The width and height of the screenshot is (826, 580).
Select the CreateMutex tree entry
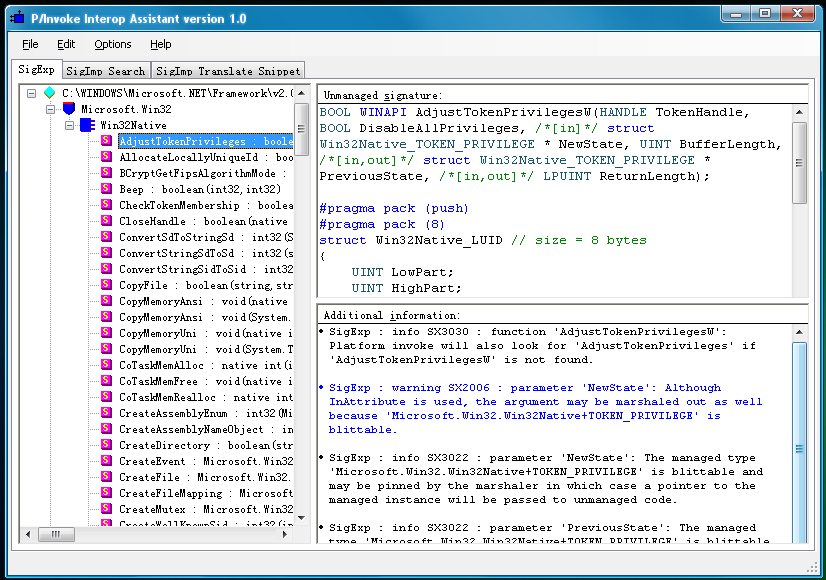(205, 509)
